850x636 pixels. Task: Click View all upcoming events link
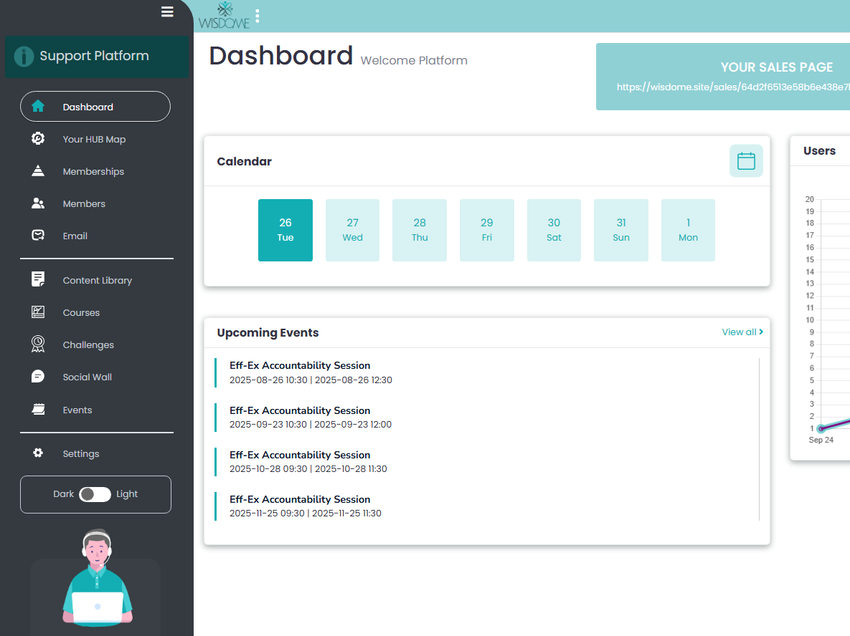[x=742, y=332]
